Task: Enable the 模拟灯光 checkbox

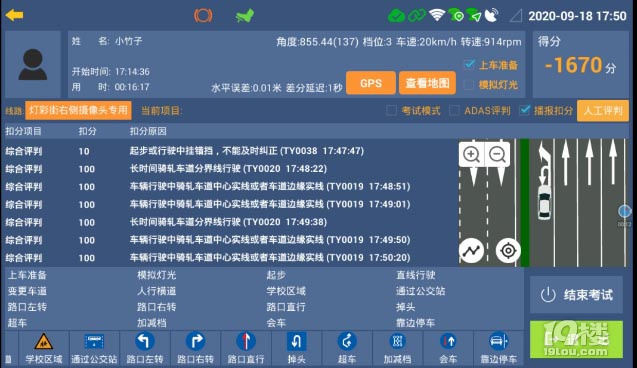Action: tap(469, 84)
